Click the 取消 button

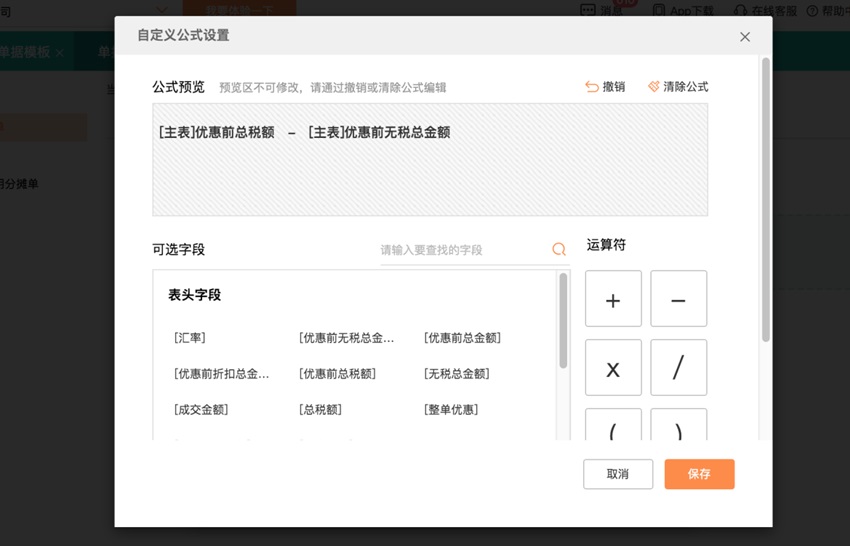[x=618, y=474]
